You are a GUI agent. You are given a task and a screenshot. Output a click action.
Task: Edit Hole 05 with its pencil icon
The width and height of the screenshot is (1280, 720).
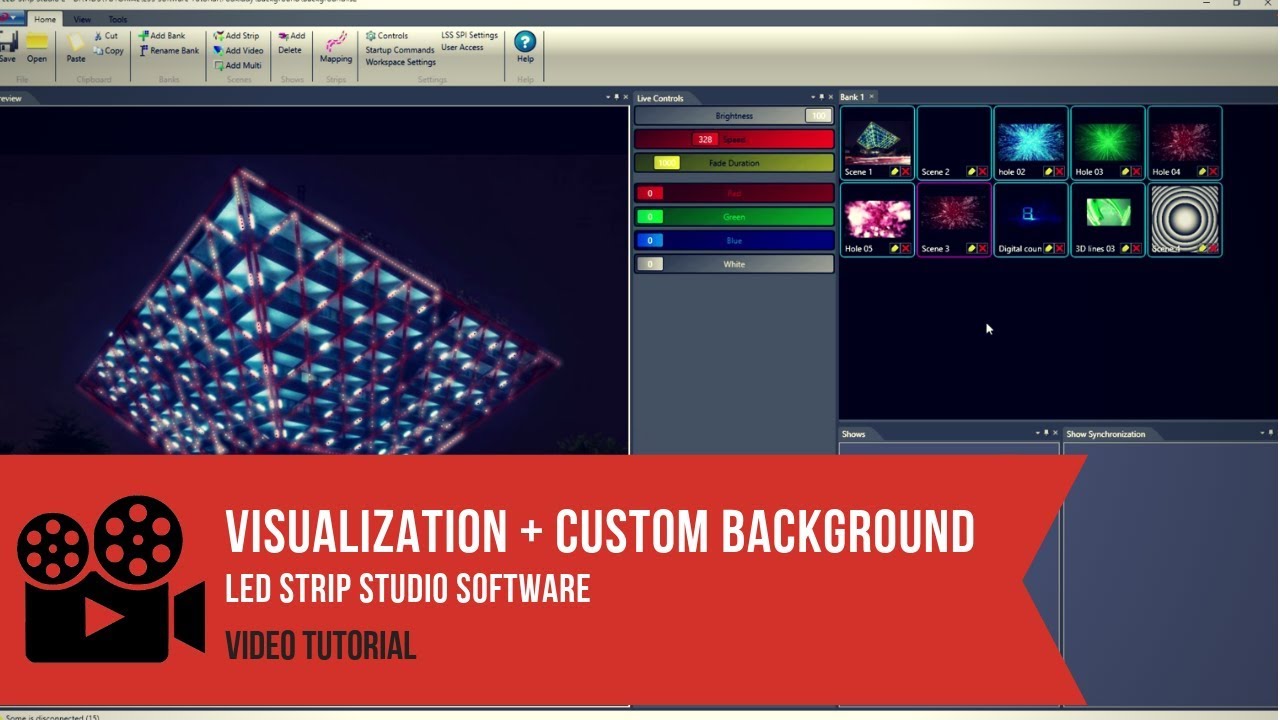[x=895, y=248]
